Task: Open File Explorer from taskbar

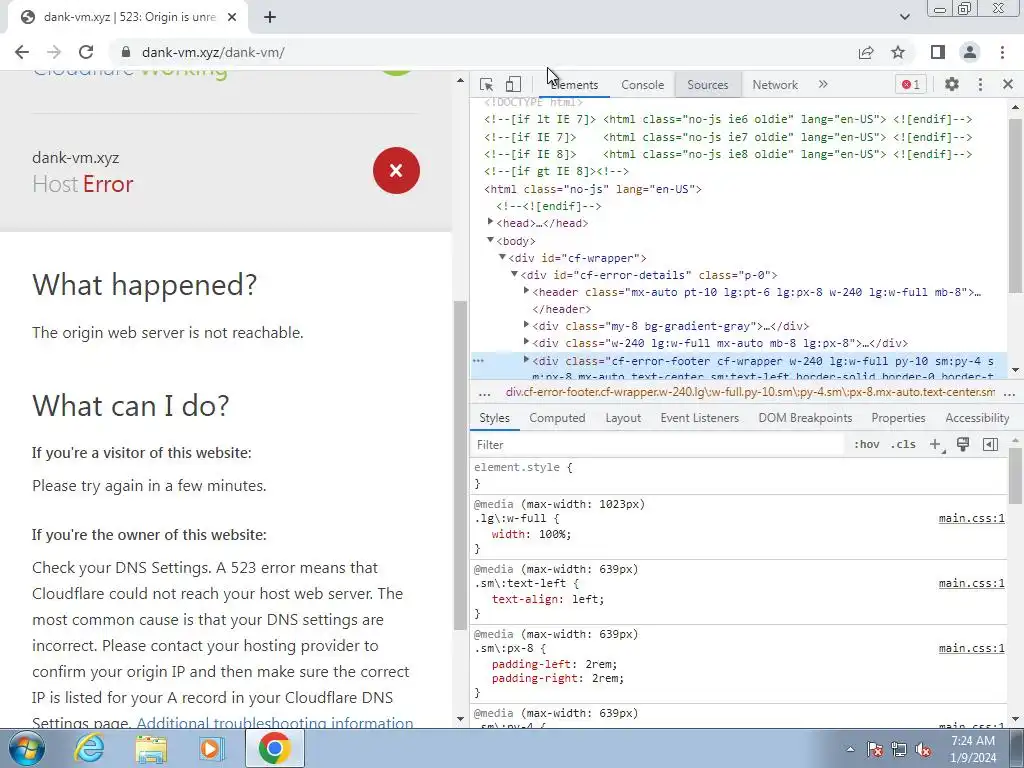Action: click(150, 748)
